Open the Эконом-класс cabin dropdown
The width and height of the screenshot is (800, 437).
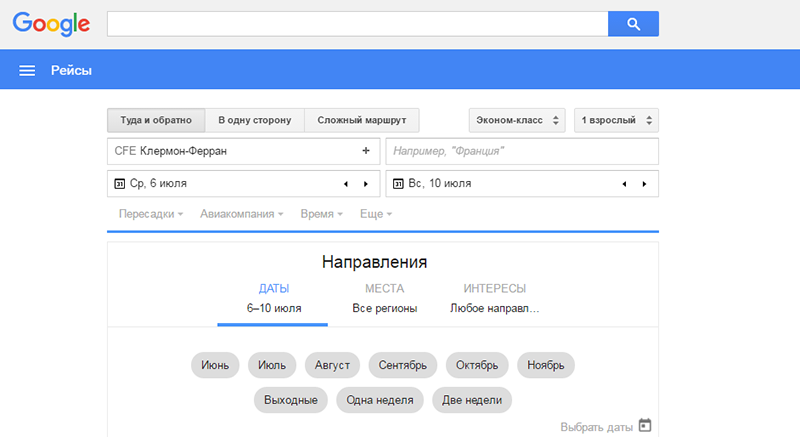517,120
